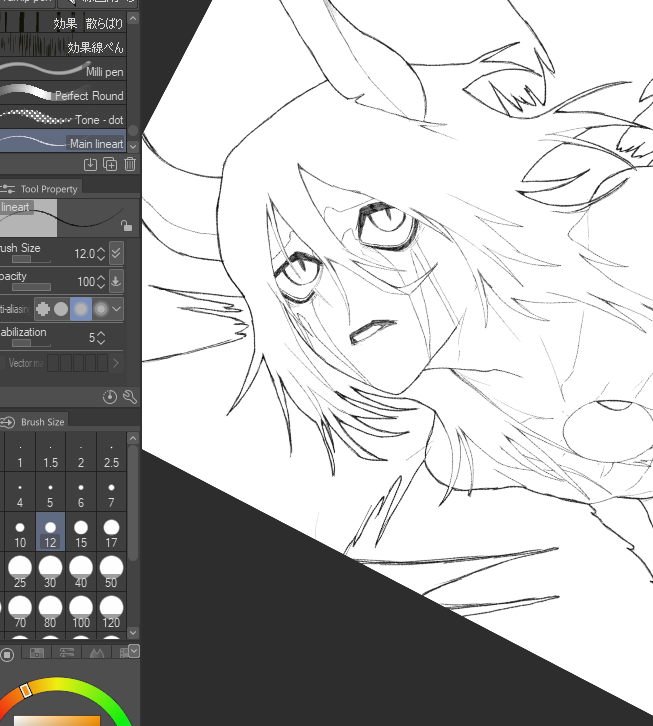Expand the anti-aliasing dropdown arrow
The width and height of the screenshot is (653, 726).
tap(117, 309)
